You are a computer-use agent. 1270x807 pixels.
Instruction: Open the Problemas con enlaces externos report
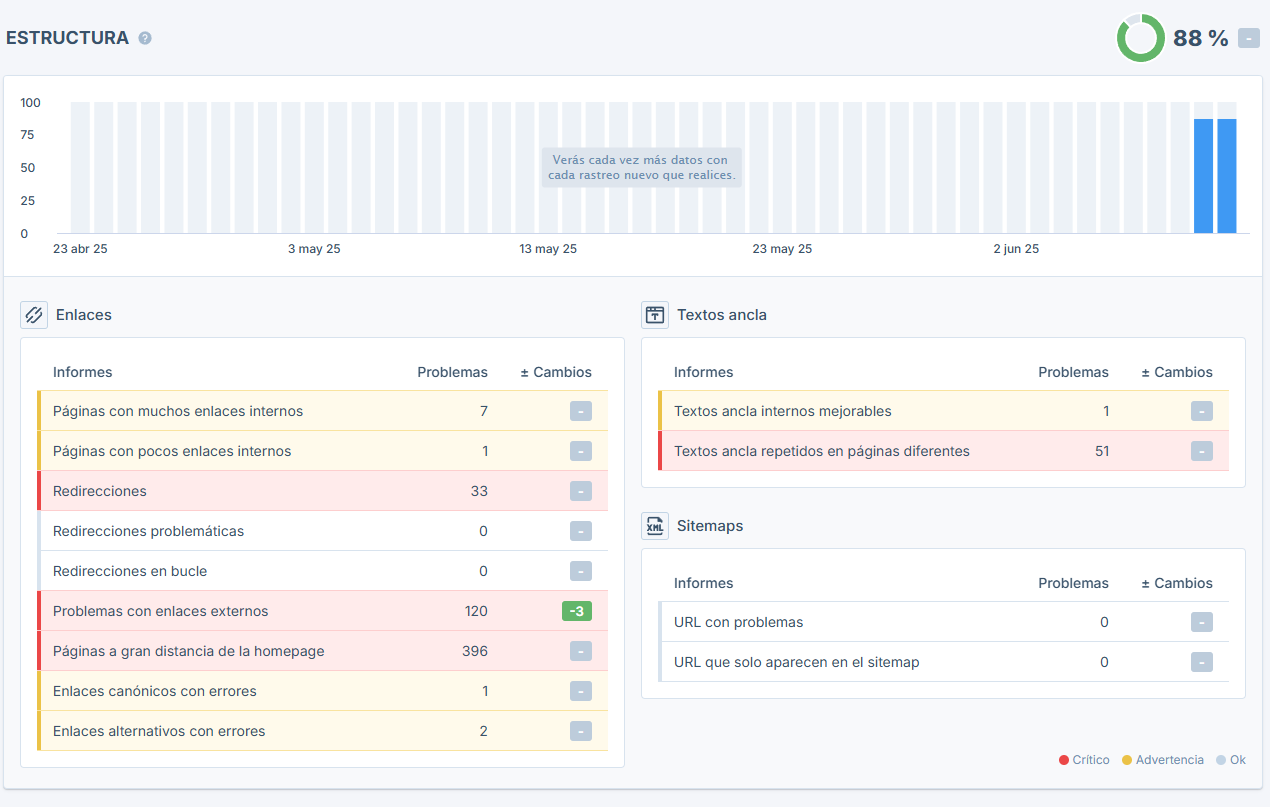pyautogui.click(x=161, y=611)
